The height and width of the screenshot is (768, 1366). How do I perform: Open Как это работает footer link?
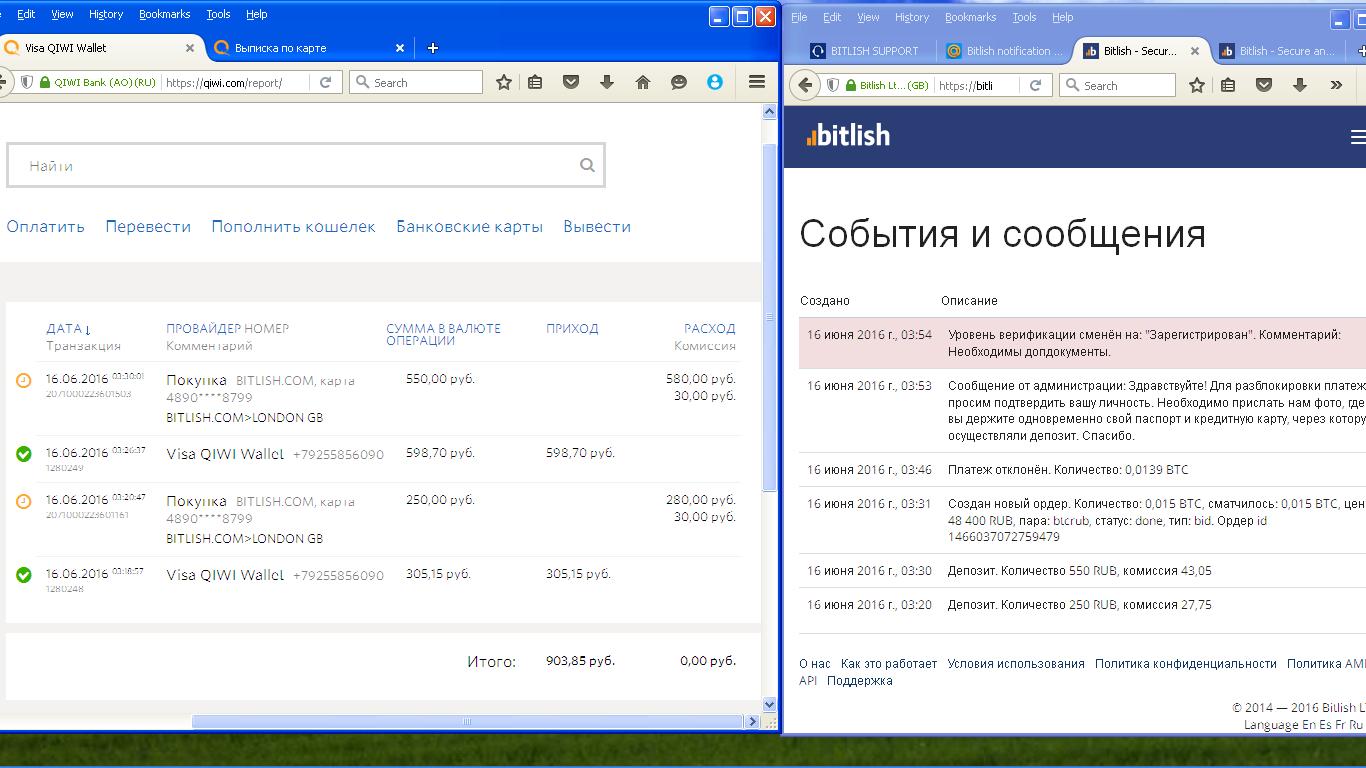(889, 664)
